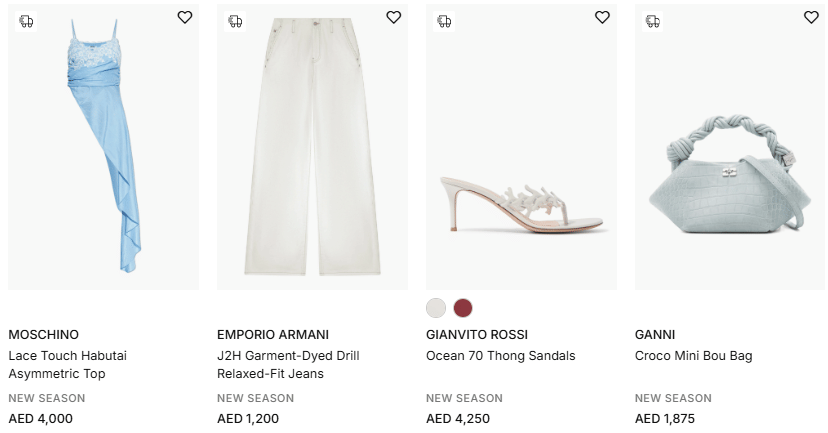The image size is (828, 433).
Task: Add Moschino asymmetric top to wishlist
Action: coord(185,17)
